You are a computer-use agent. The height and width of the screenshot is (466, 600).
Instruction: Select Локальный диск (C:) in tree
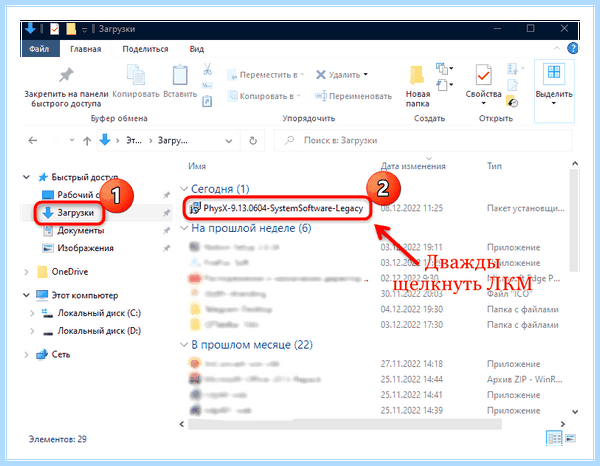click(x=91, y=313)
